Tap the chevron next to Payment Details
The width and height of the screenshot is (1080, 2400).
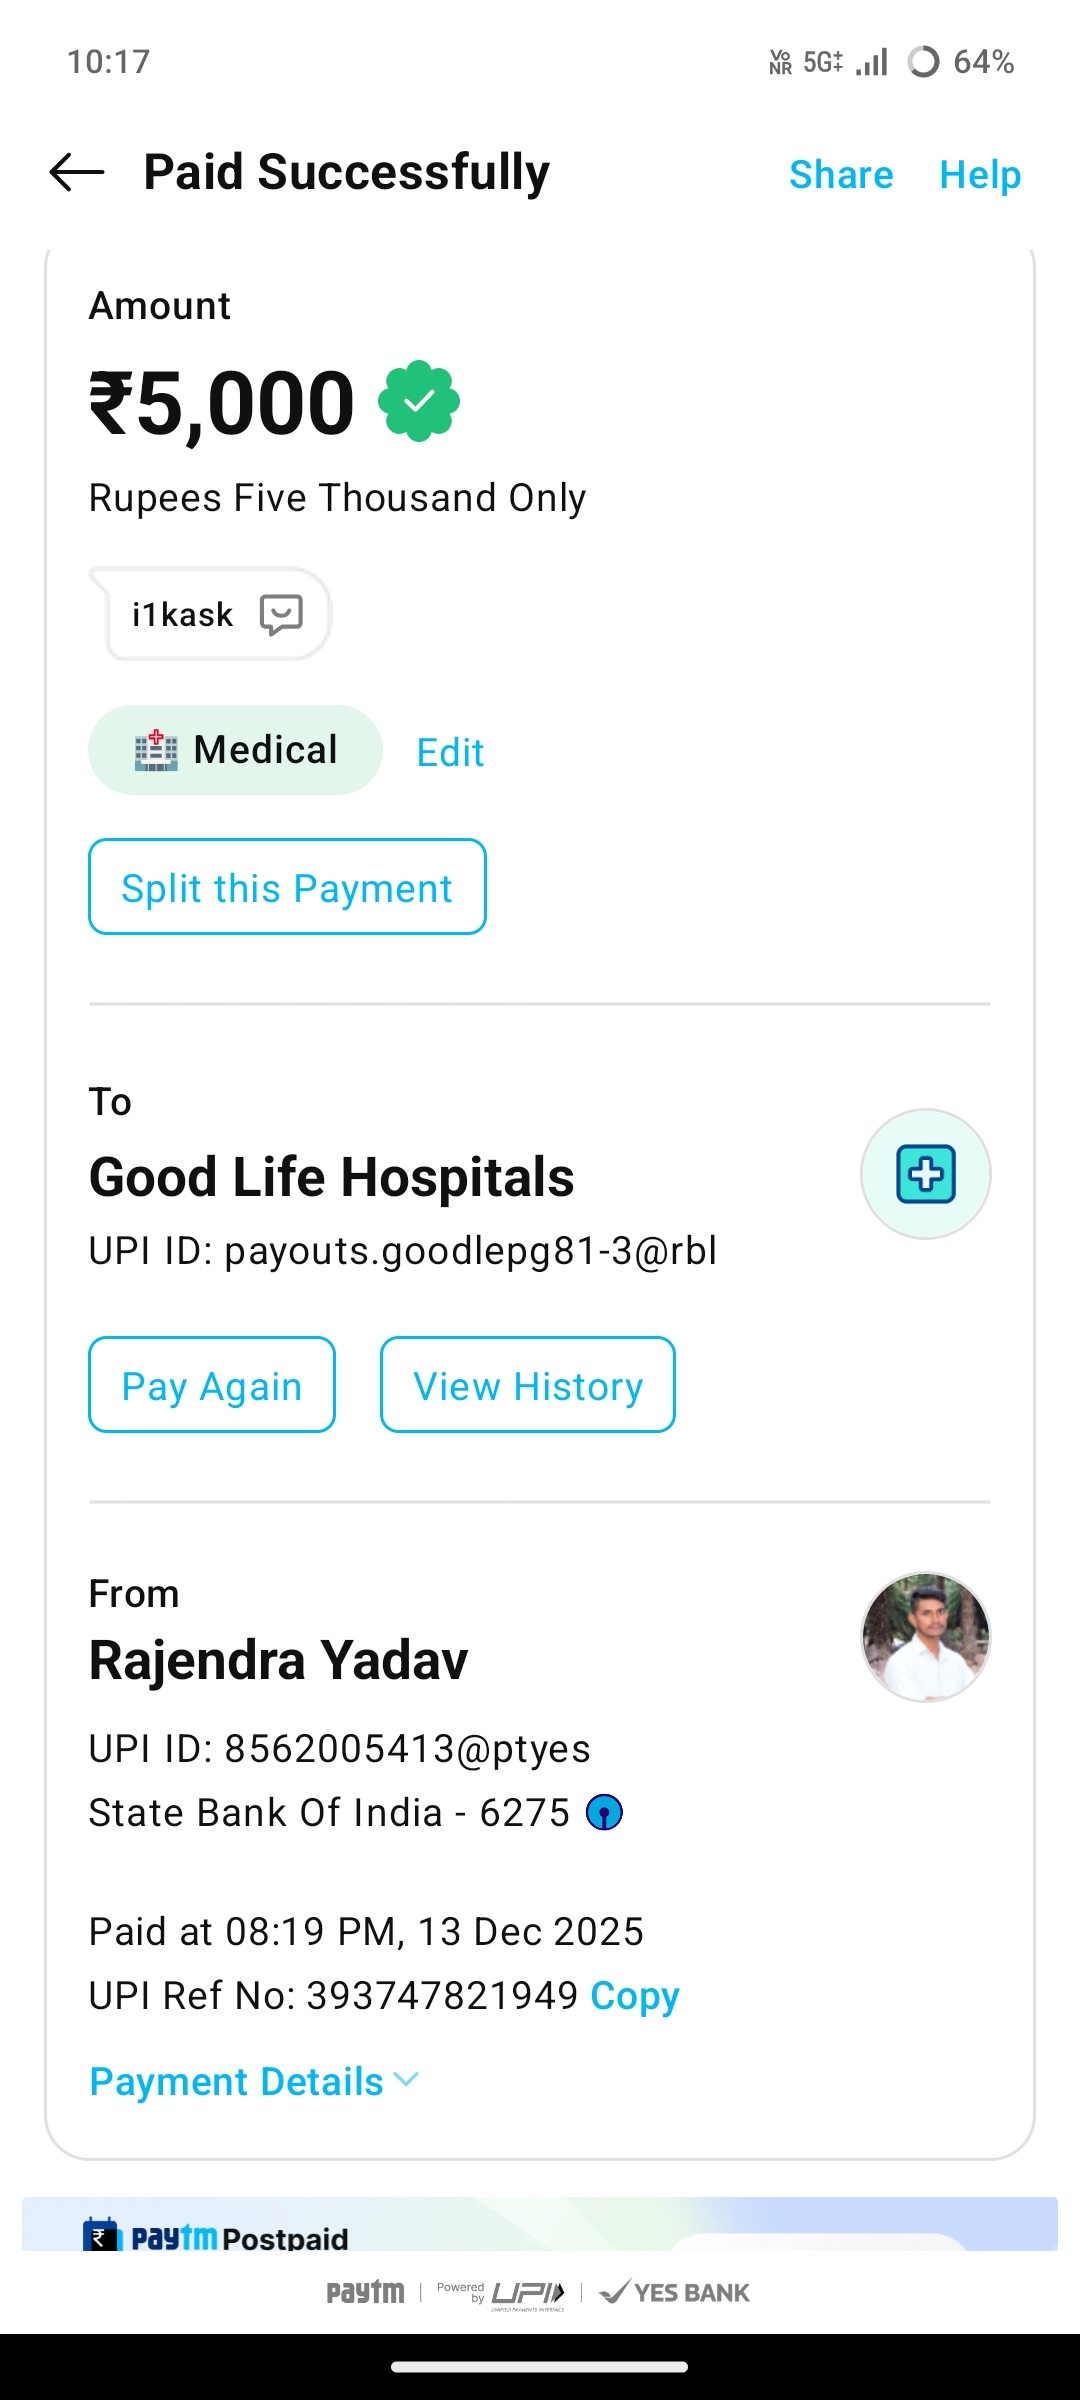point(406,2080)
